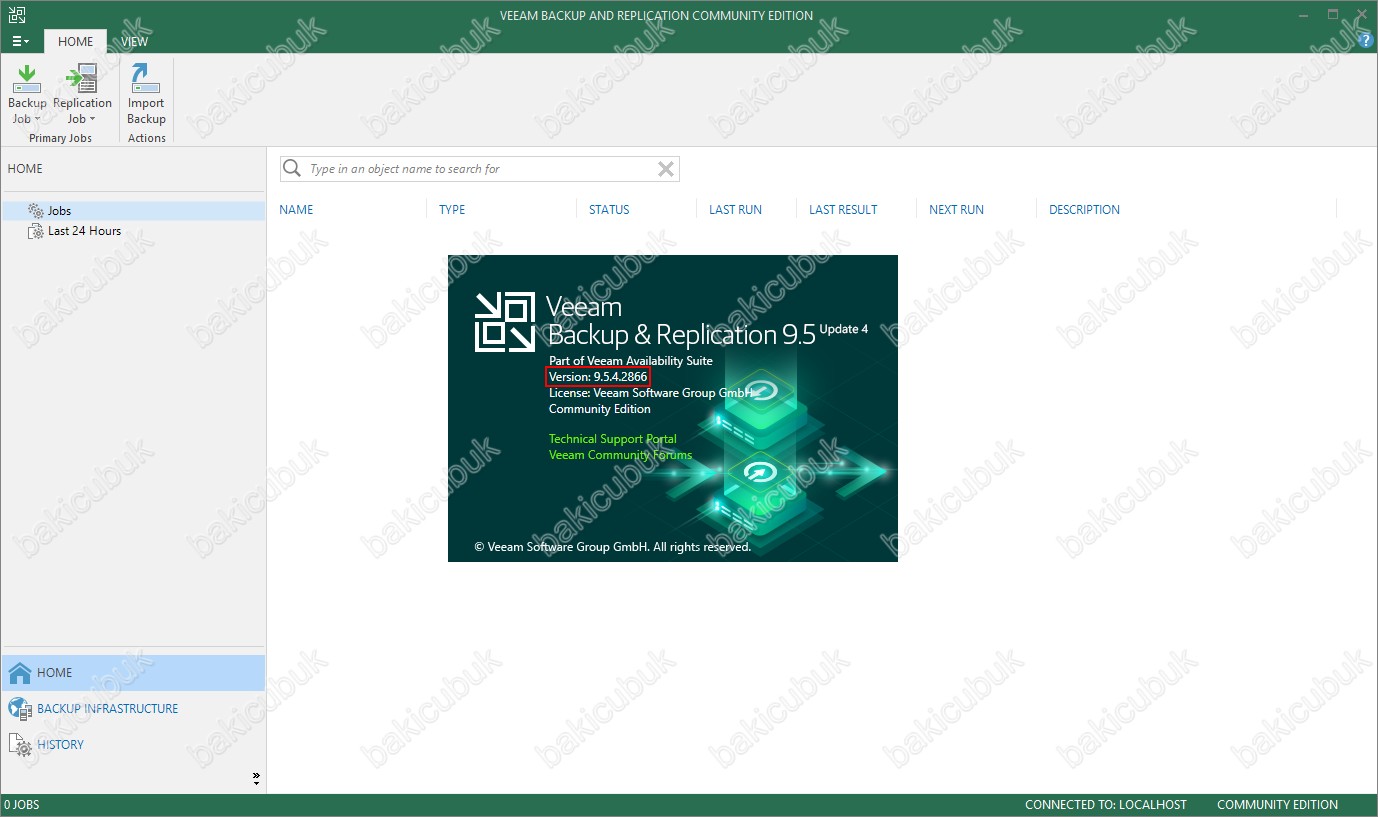The width and height of the screenshot is (1378, 817).
Task: Focus the object name search field
Action: pos(480,169)
